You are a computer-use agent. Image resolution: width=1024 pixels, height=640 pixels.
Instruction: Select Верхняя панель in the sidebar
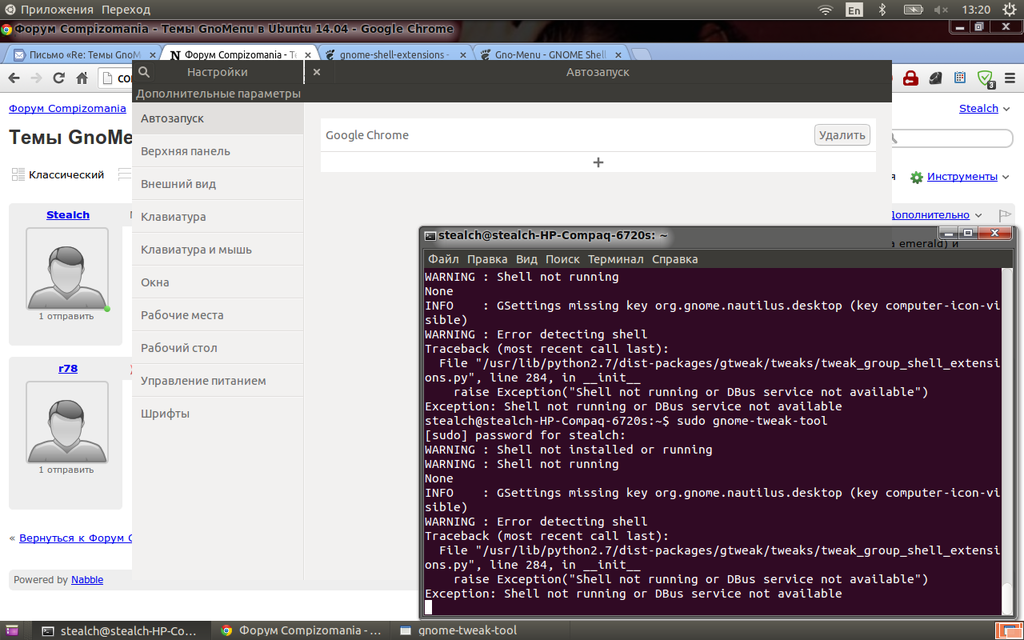pos(185,151)
